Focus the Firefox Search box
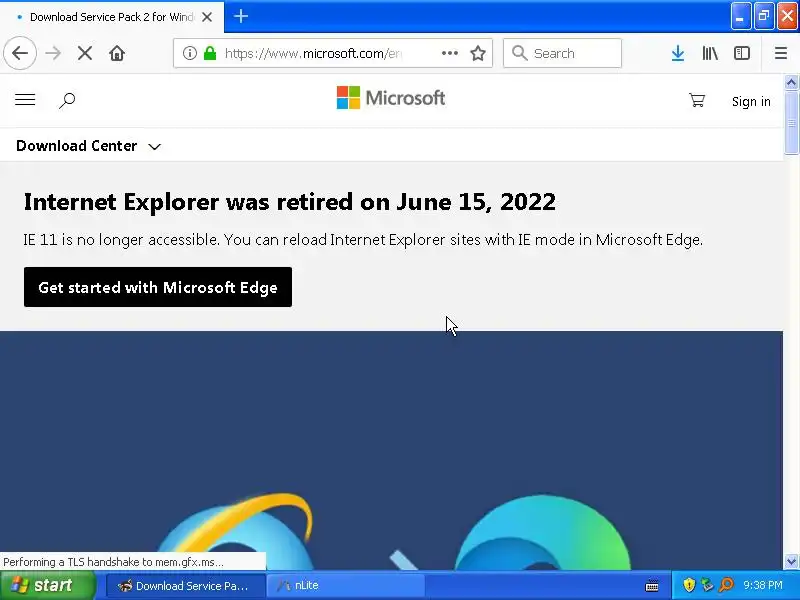Viewport: 800px width, 600px height. click(x=562, y=53)
